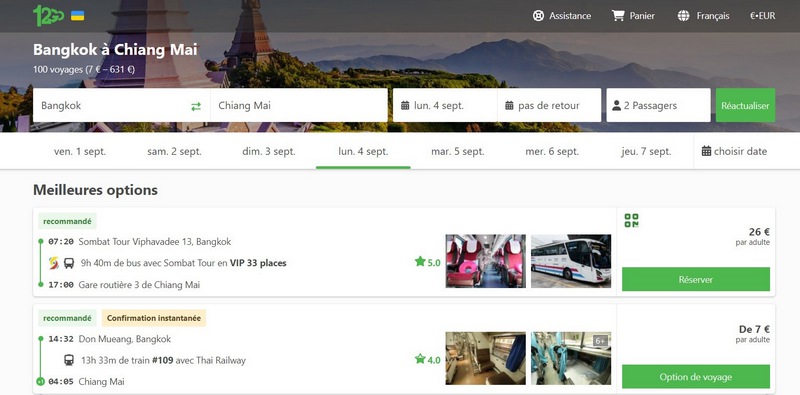Select the sam. 2 sept. date tab
The image size is (800, 395).
click(174, 152)
